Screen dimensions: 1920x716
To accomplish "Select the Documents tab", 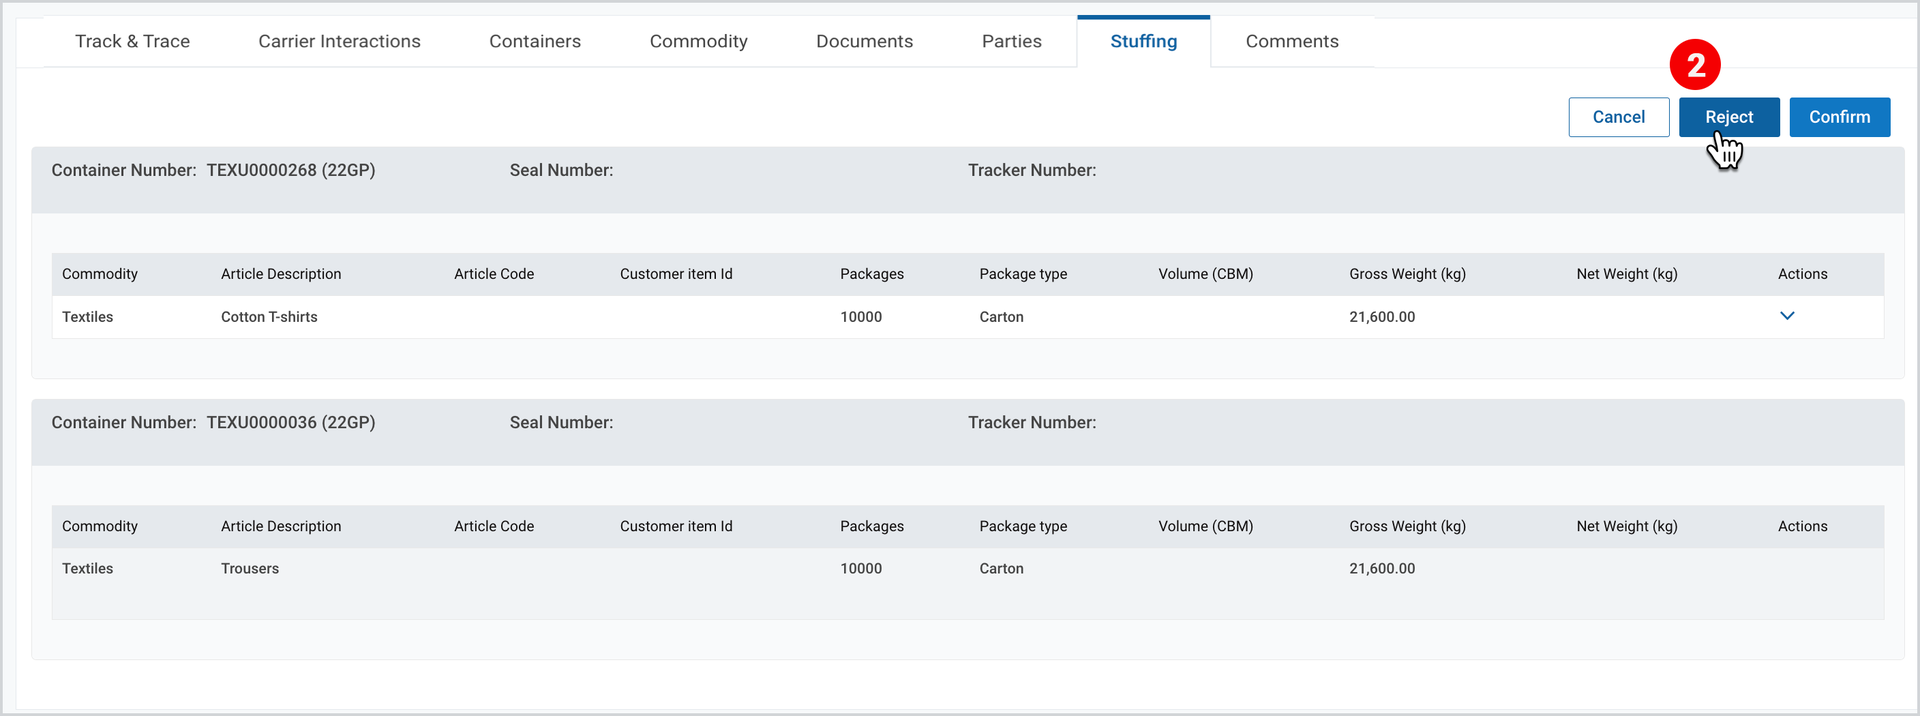I will [x=864, y=41].
